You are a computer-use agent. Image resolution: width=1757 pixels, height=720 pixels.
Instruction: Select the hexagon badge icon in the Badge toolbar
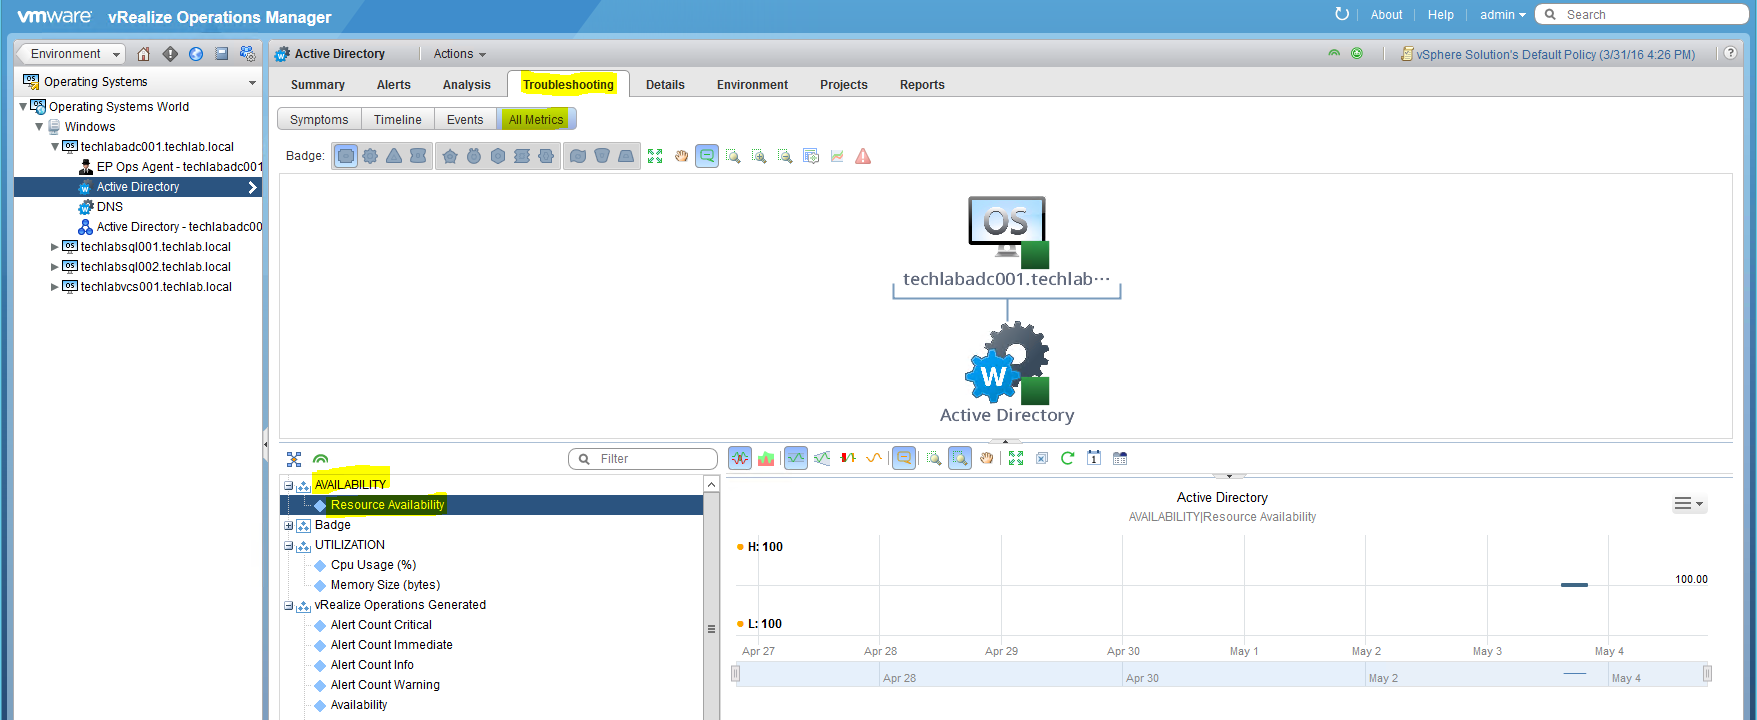[x=498, y=156]
